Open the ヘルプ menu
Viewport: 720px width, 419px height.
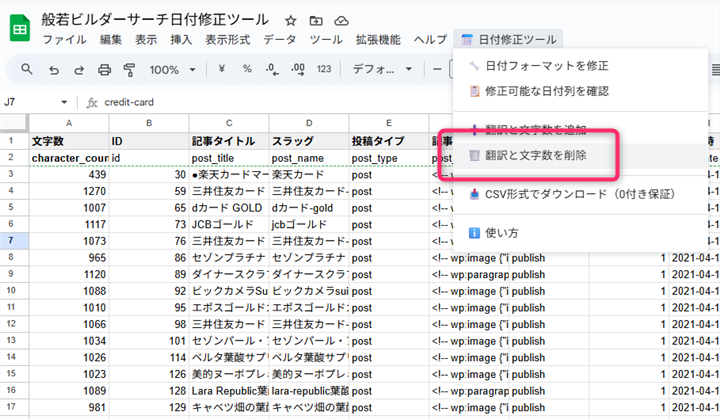pos(430,40)
